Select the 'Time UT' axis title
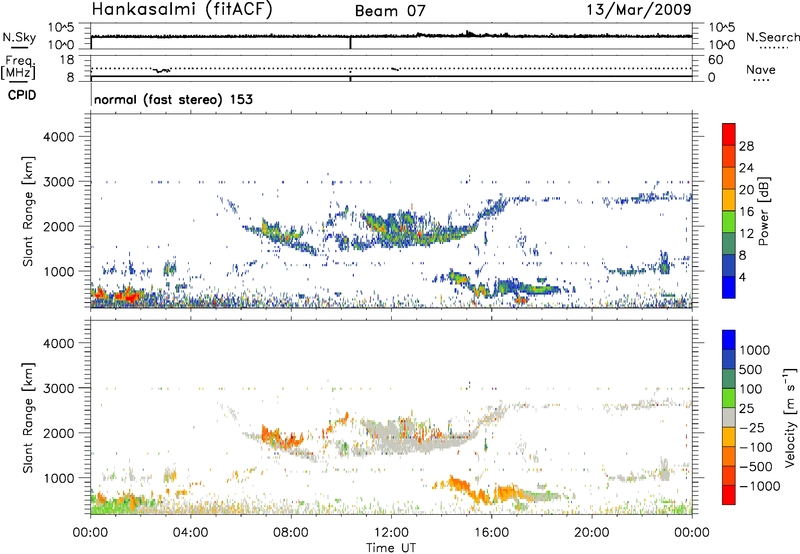The image size is (800, 554). click(391, 548)
